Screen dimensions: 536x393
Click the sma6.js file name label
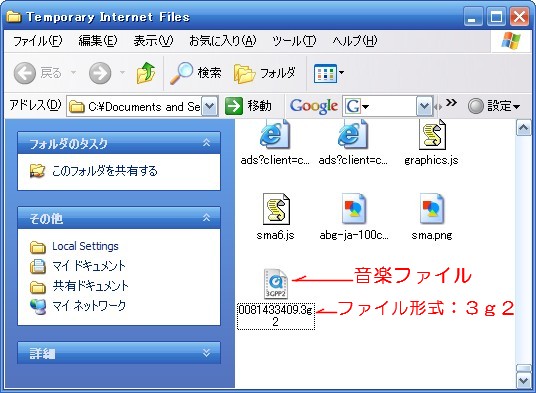coord(276,235)
